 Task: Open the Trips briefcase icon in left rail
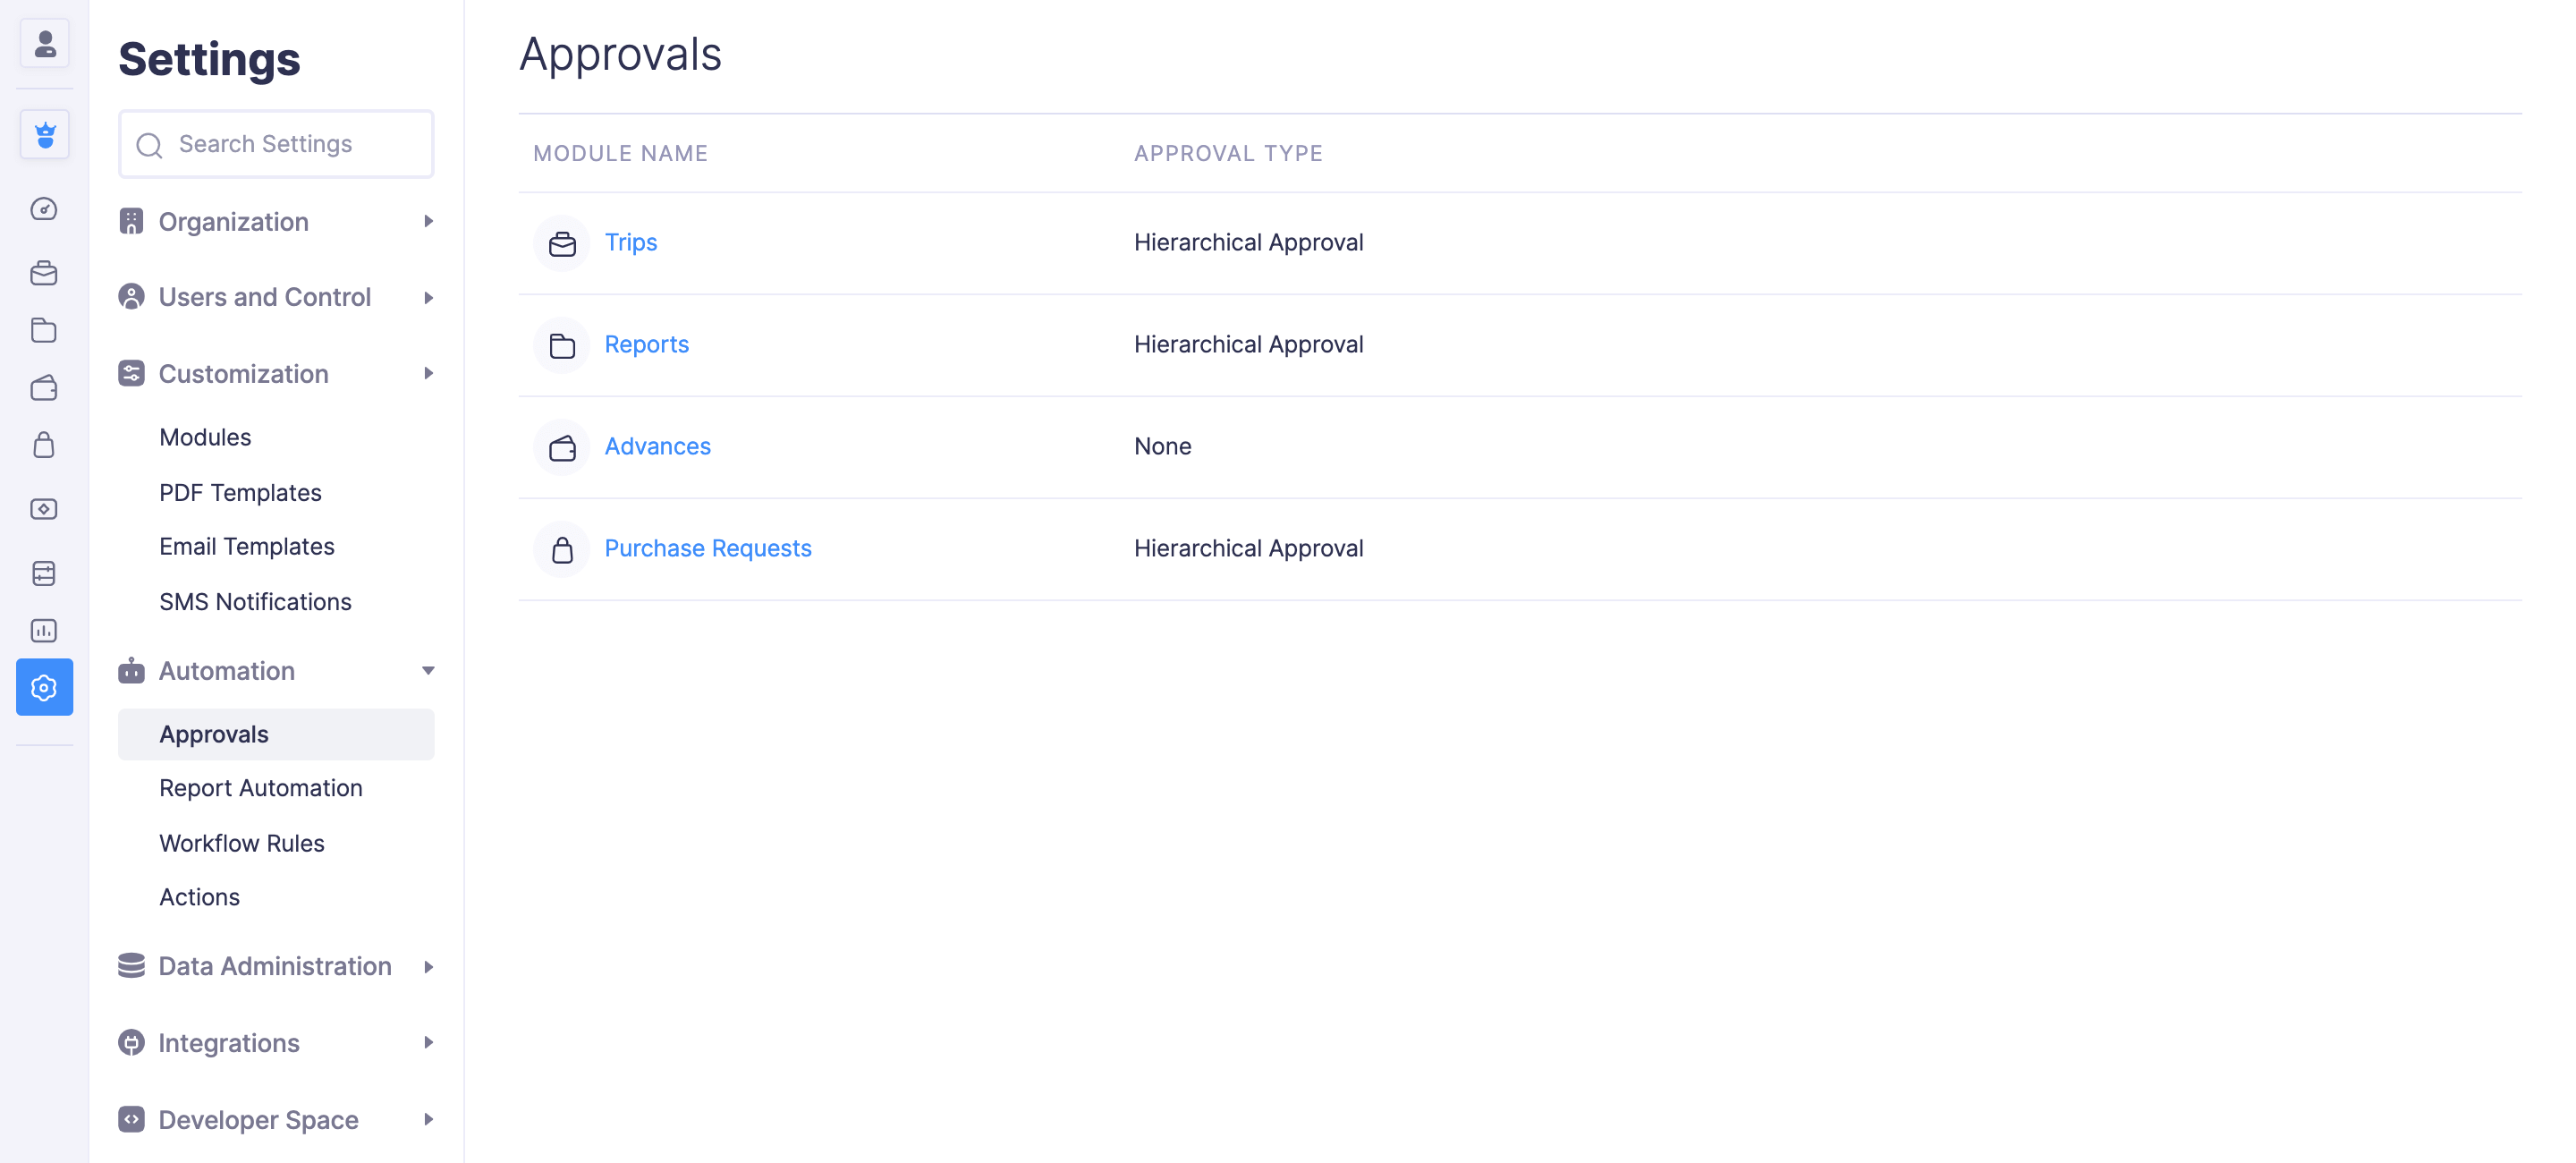(x=44, y=273)
